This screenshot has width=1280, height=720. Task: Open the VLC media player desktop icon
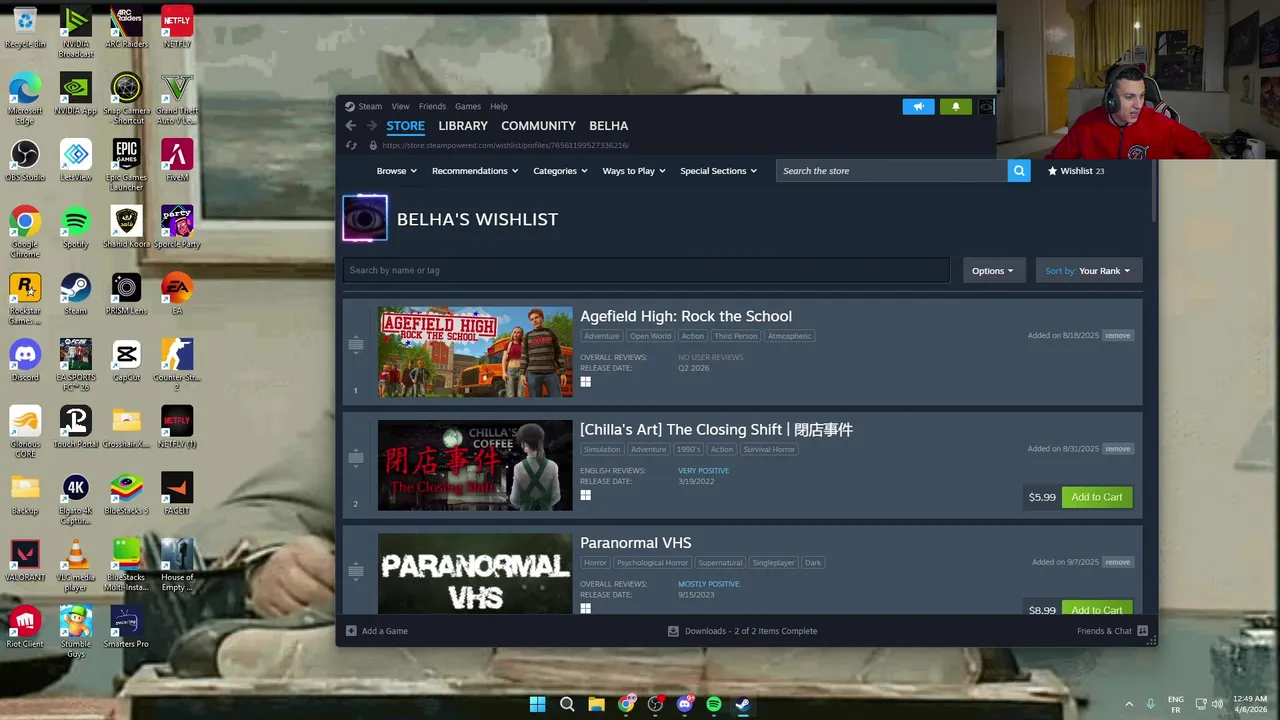(x=75, y=565)
